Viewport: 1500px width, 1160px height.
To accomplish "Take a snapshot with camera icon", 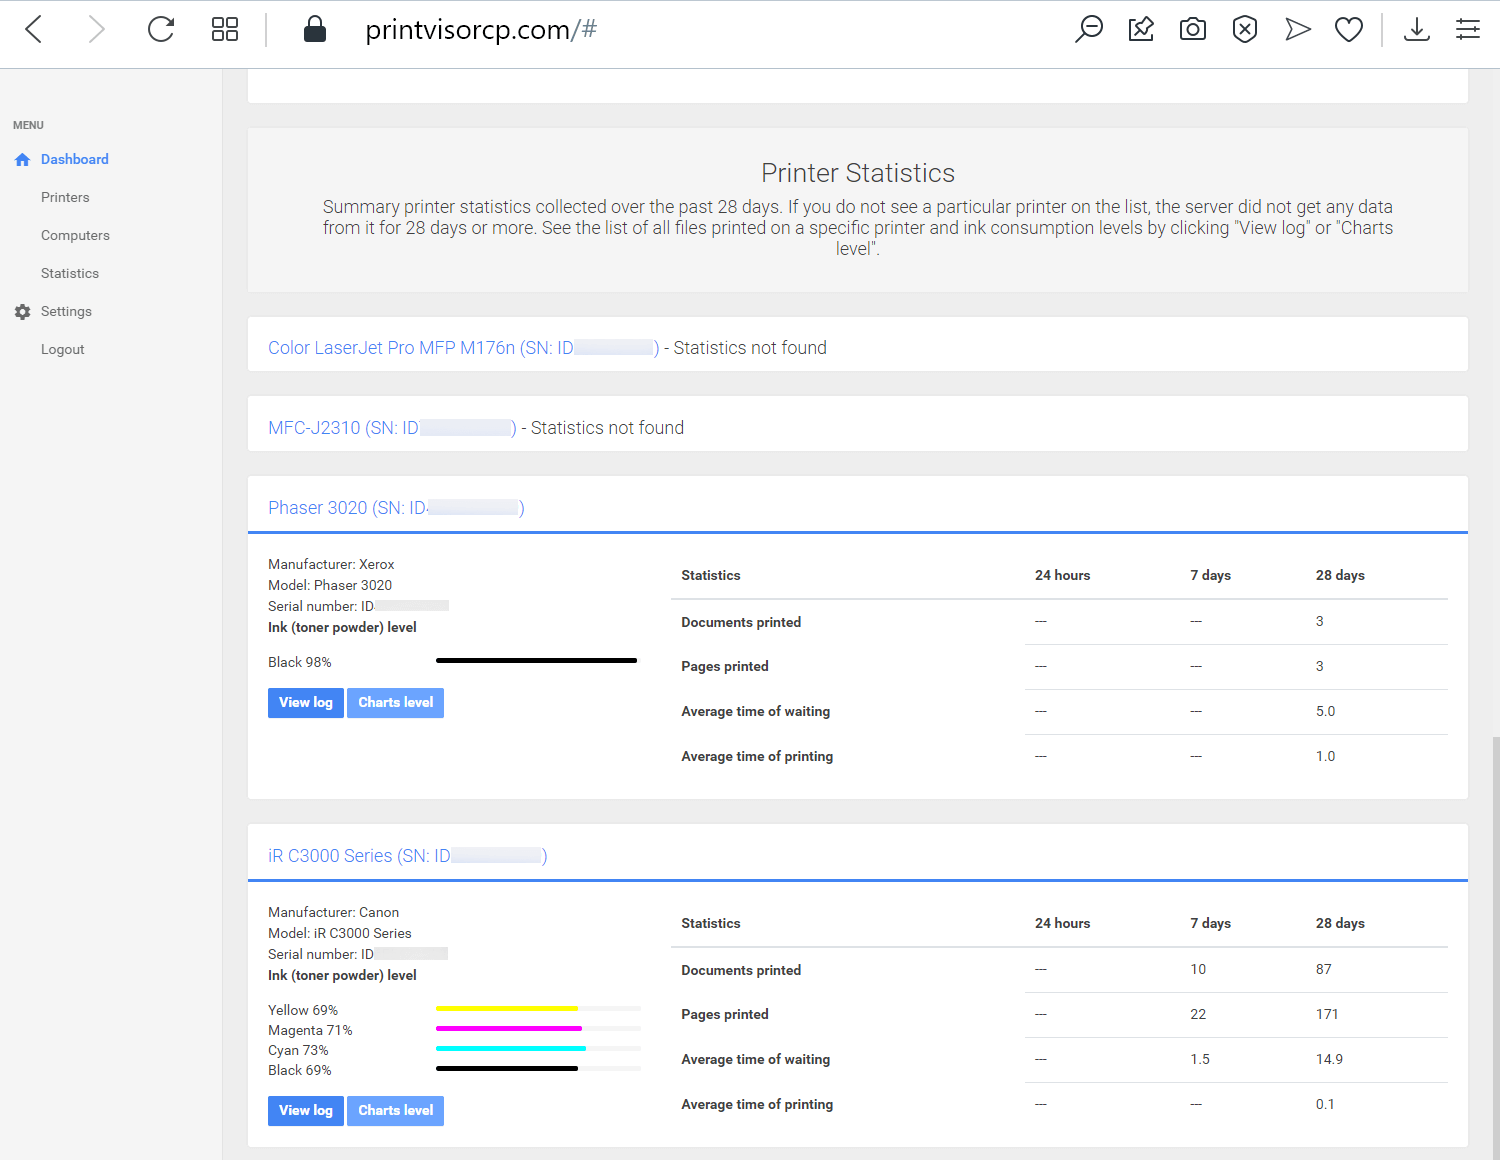I will (1193, 29).
